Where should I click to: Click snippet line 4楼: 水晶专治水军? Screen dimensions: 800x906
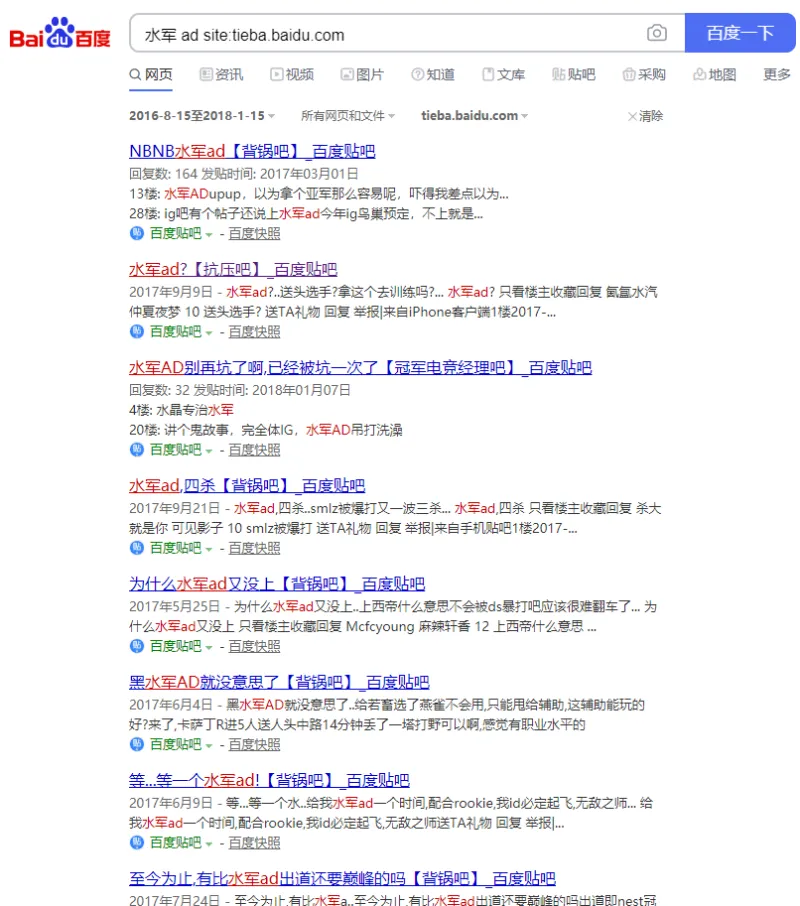coord(181,410)
